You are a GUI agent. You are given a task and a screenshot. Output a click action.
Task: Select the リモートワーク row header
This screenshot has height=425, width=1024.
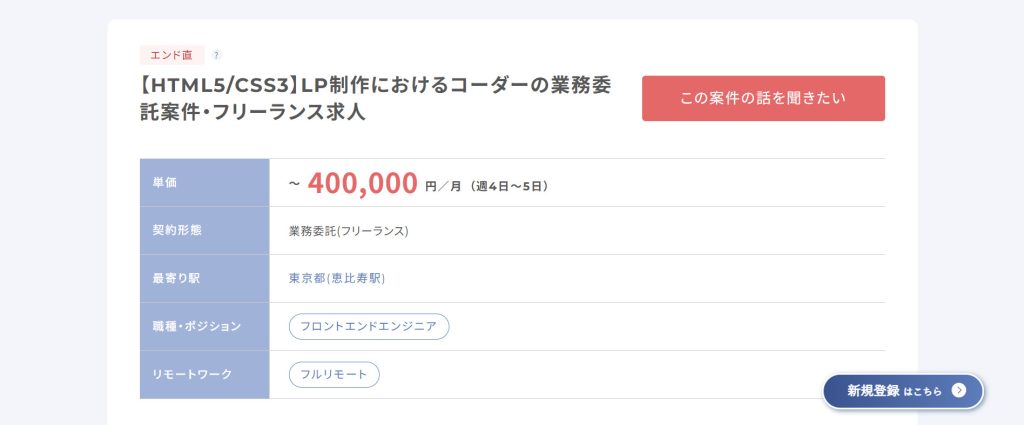point(204,374)
